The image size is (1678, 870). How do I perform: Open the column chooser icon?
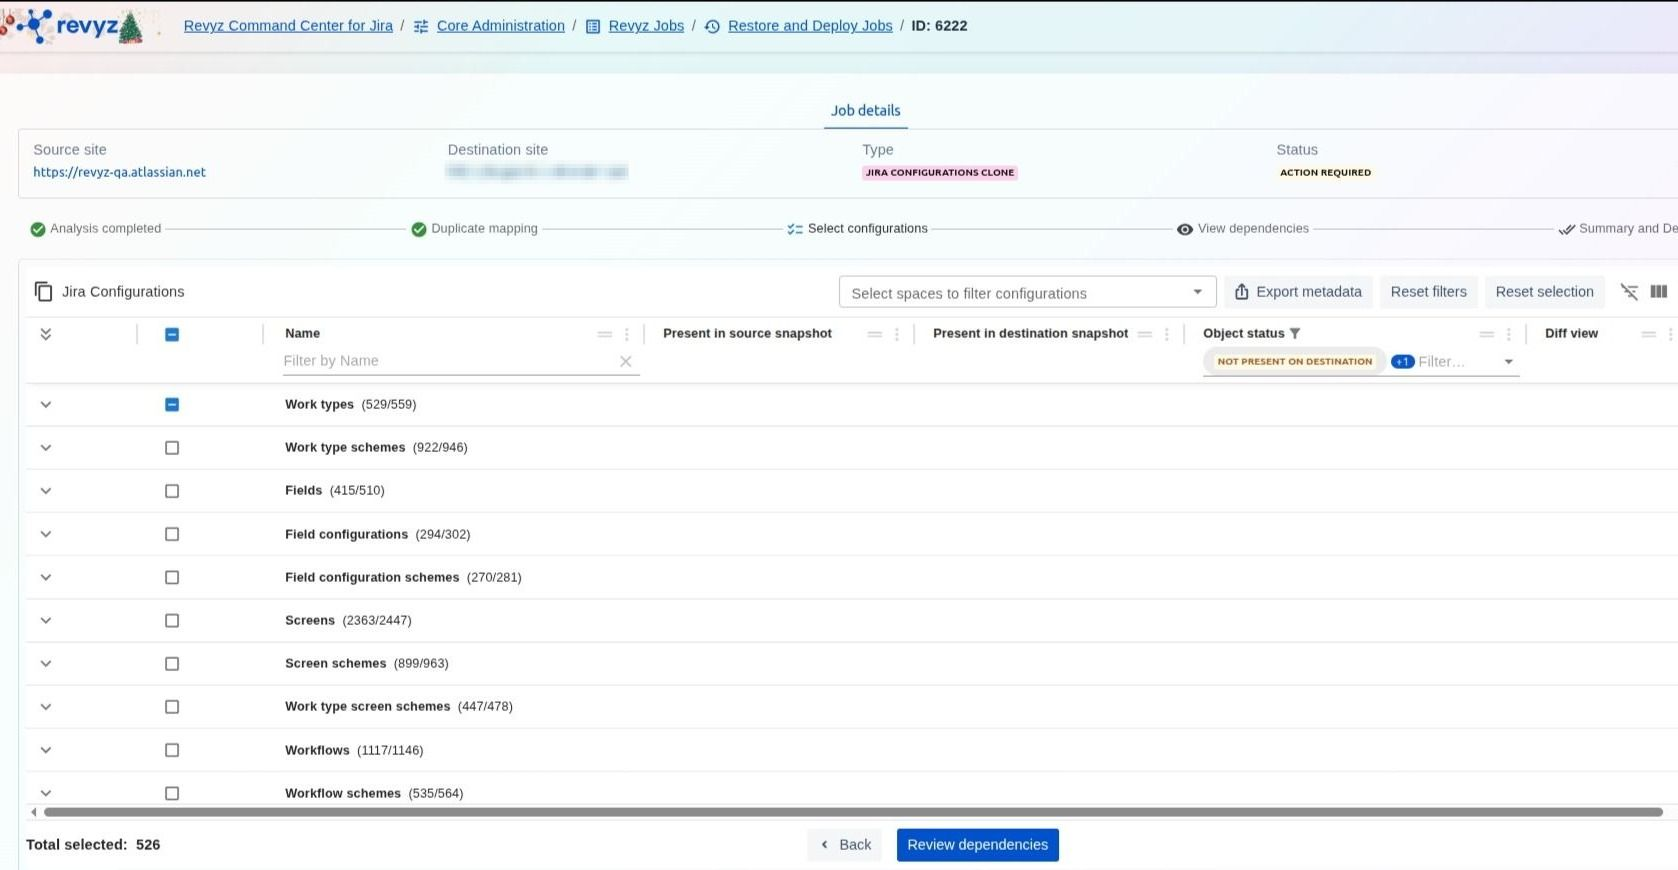click(1659, 292)
